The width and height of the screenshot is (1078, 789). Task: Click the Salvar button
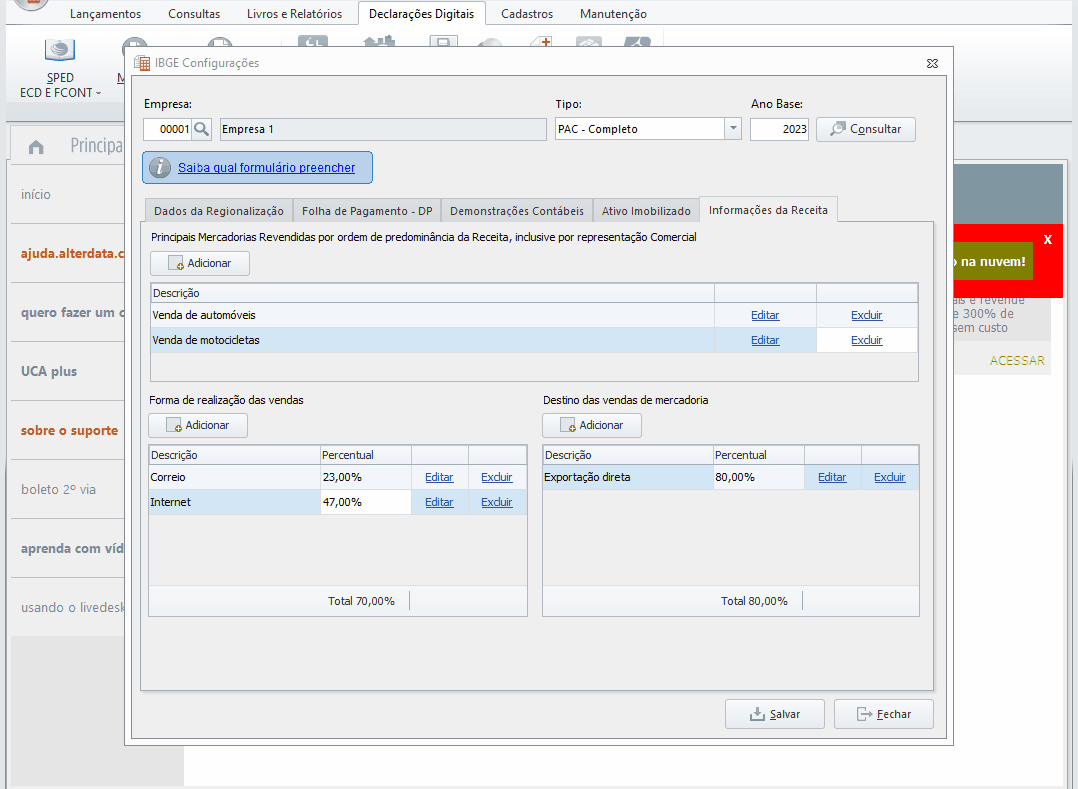coord(775,714)
